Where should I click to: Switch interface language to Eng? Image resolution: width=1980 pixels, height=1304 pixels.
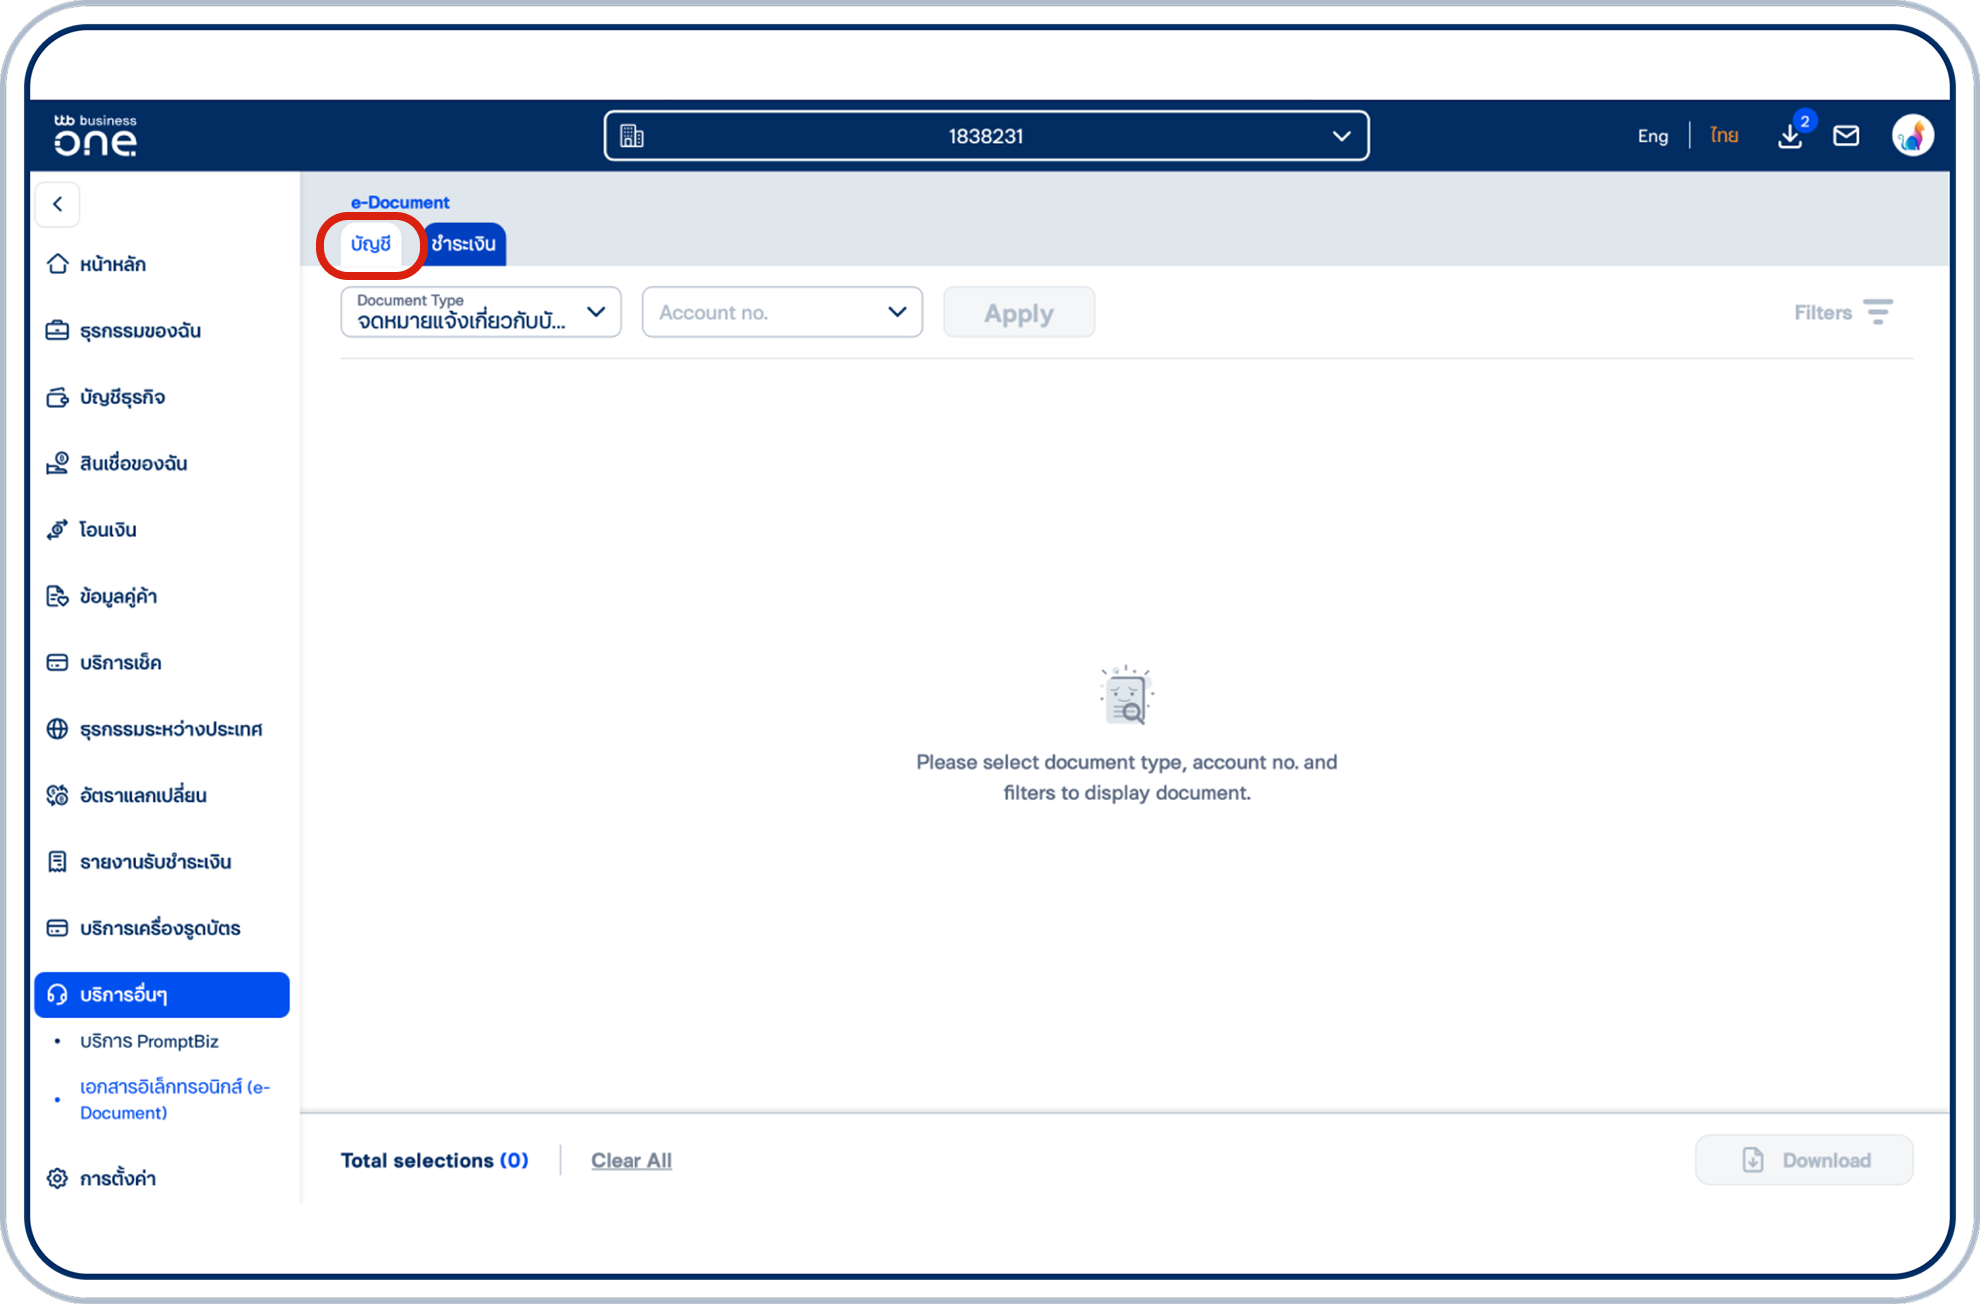point(1652,135)
